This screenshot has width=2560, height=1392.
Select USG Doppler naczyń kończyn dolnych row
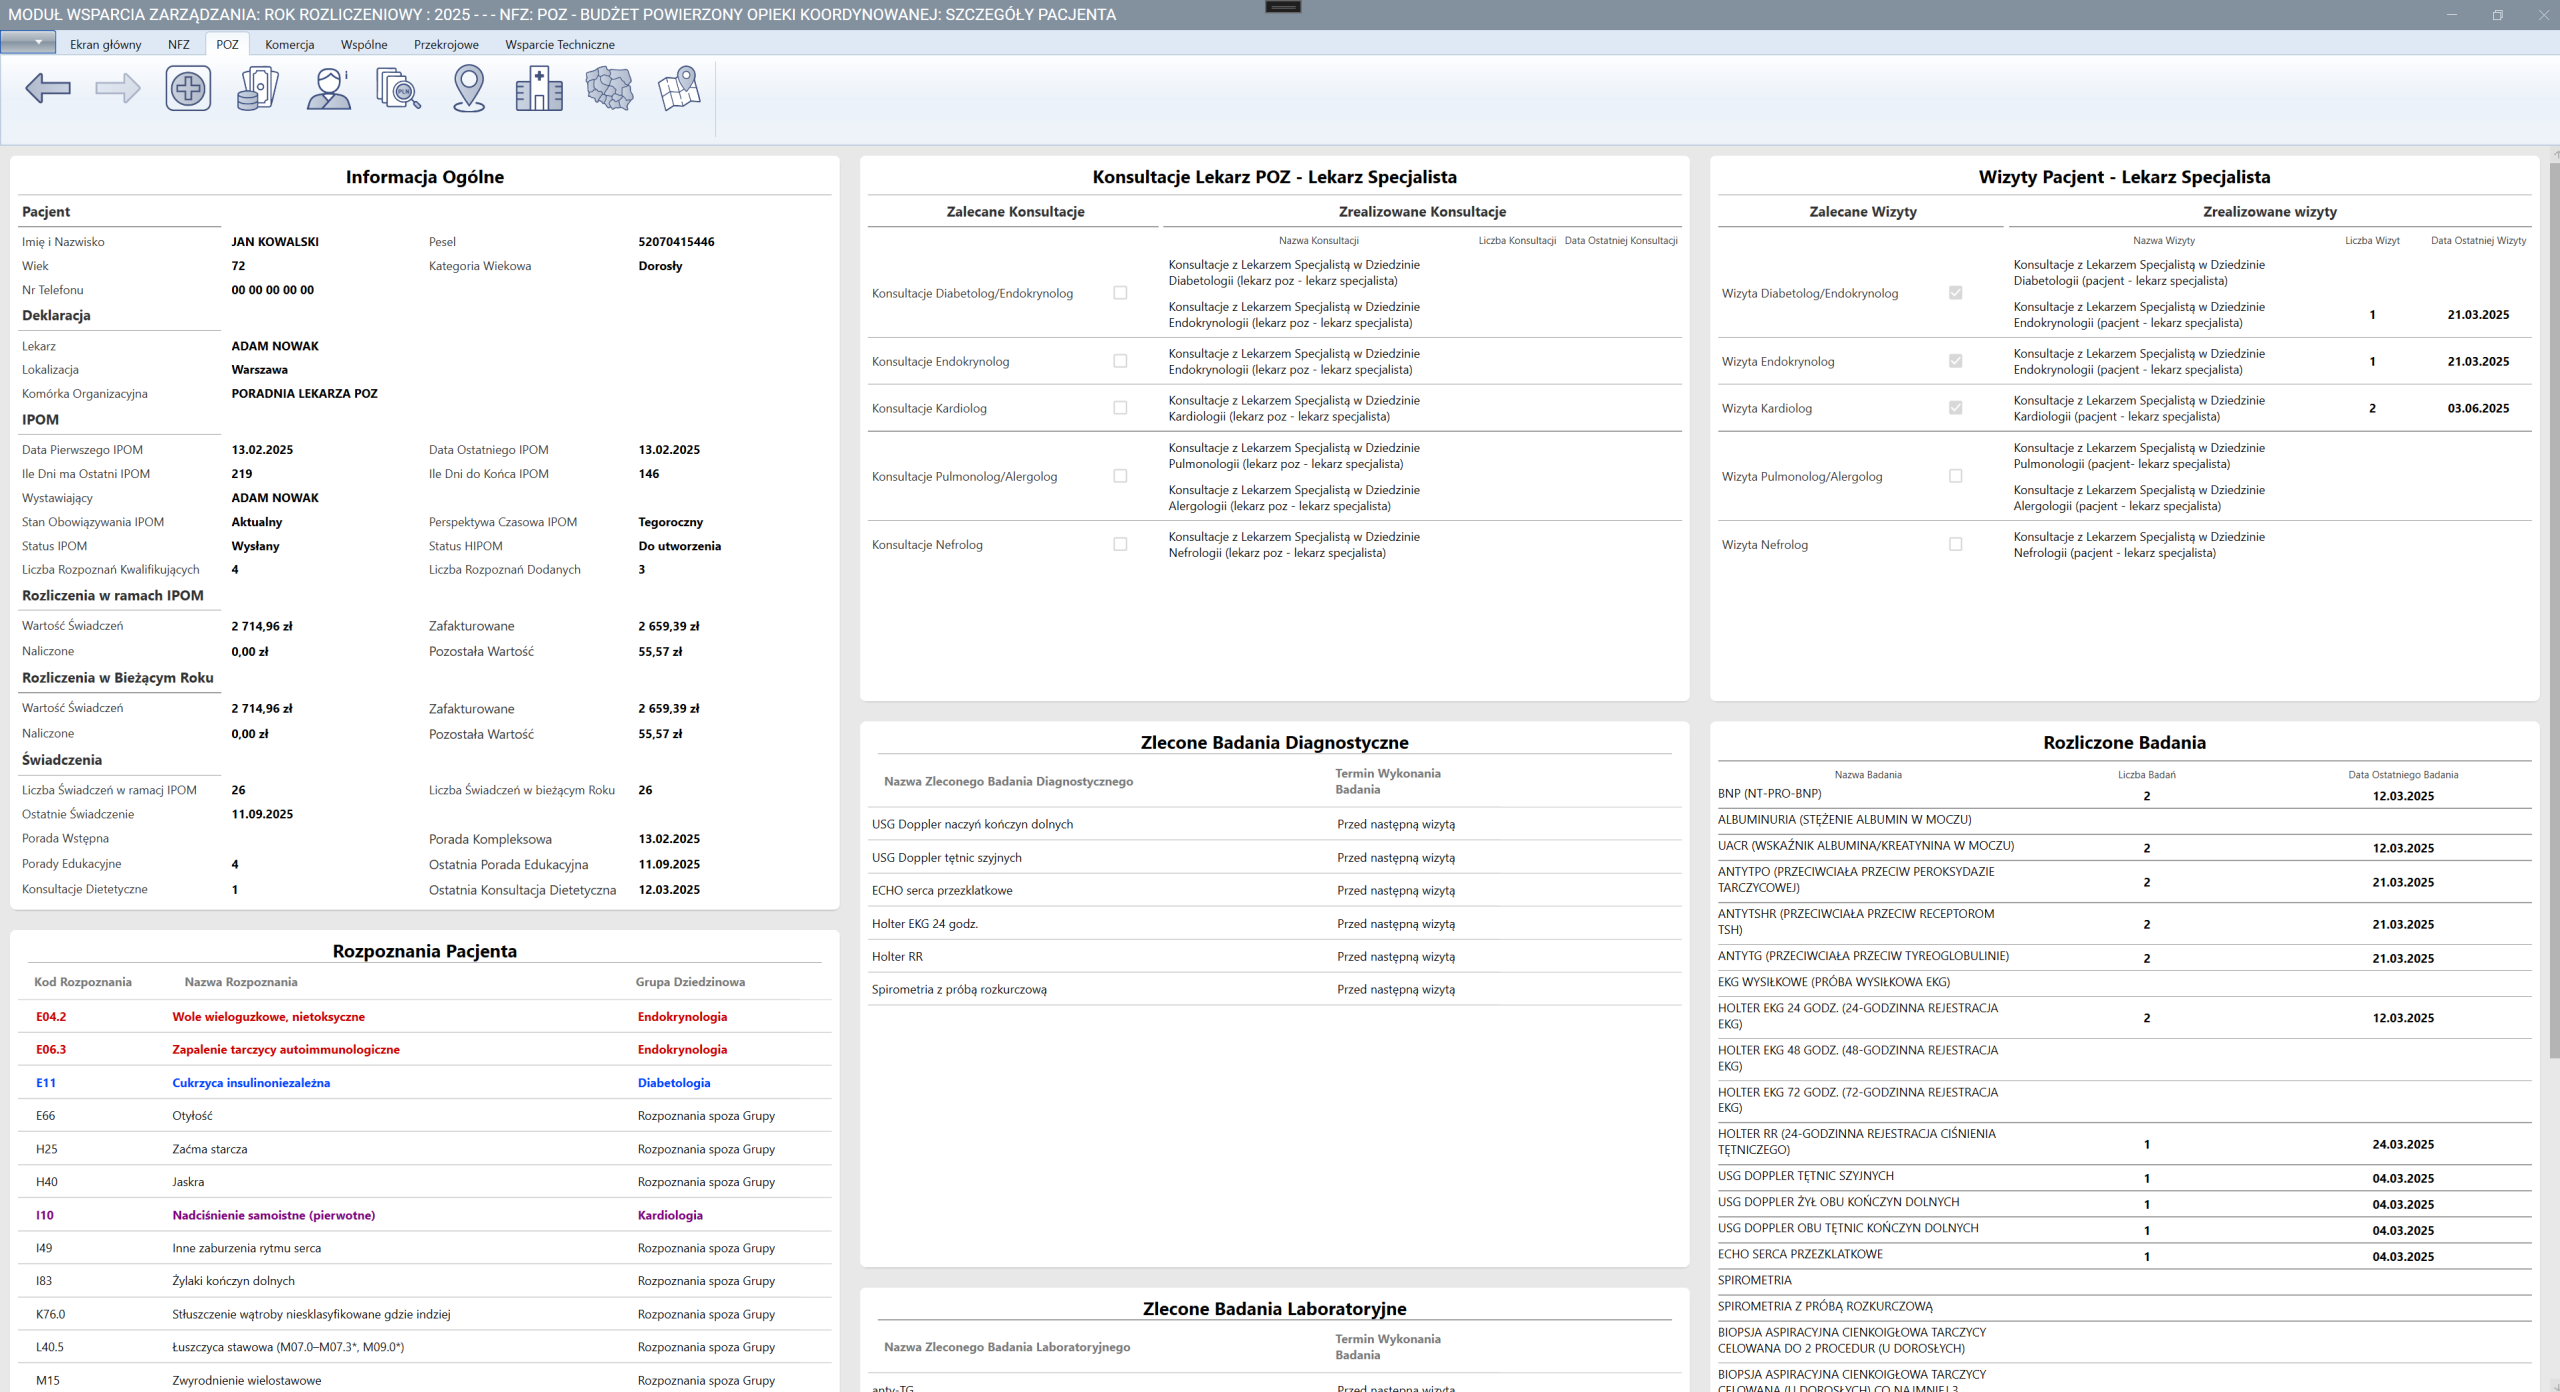pyautogui.click(x=1274, y=824)
